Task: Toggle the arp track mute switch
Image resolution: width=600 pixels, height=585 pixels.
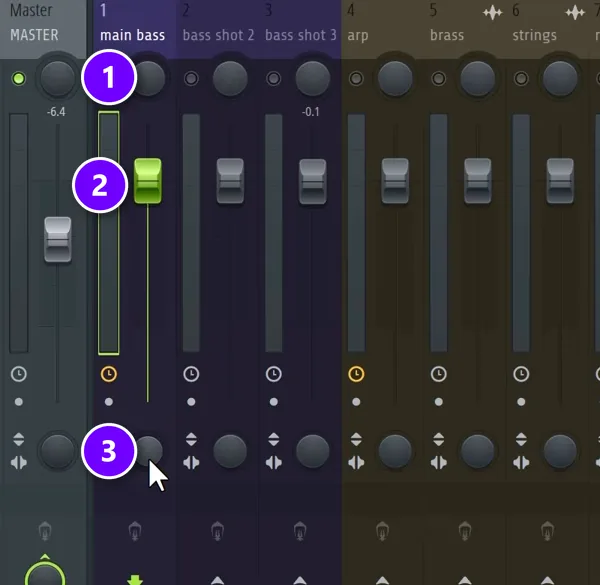Action: 356,78
